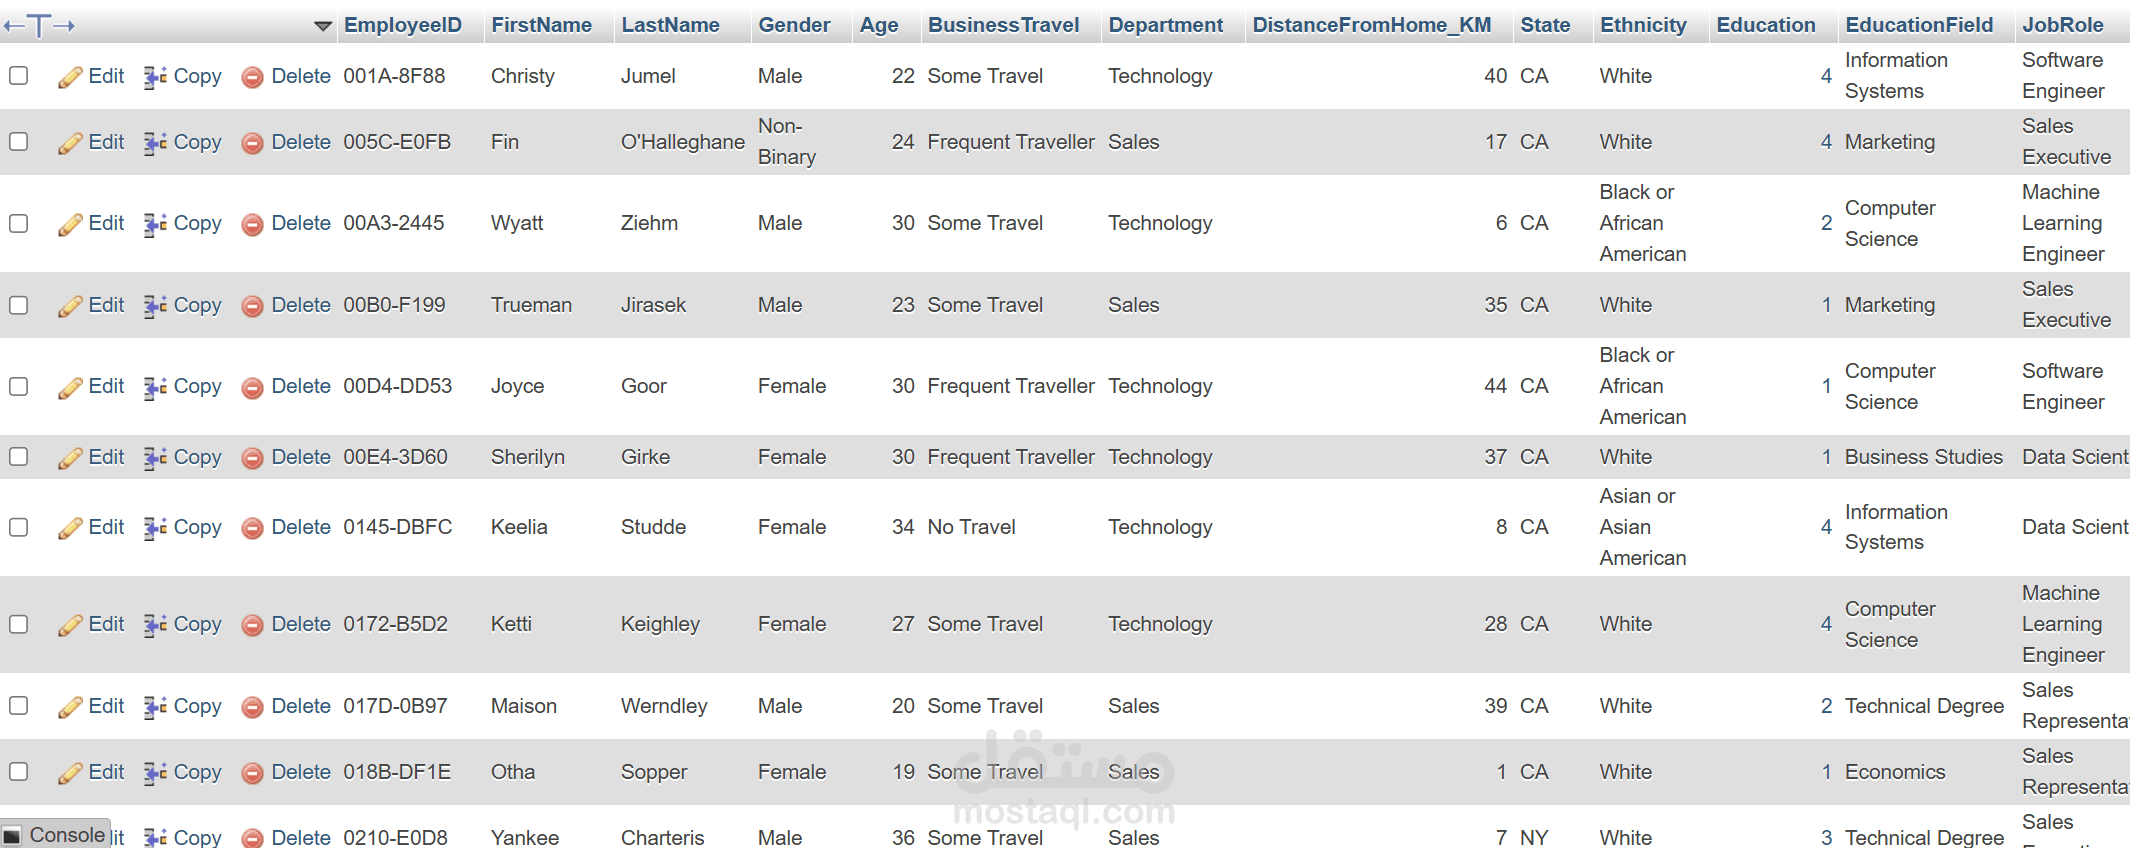Open the Console panel icon
Viewport: 2130px width, 848px height.
12,836
